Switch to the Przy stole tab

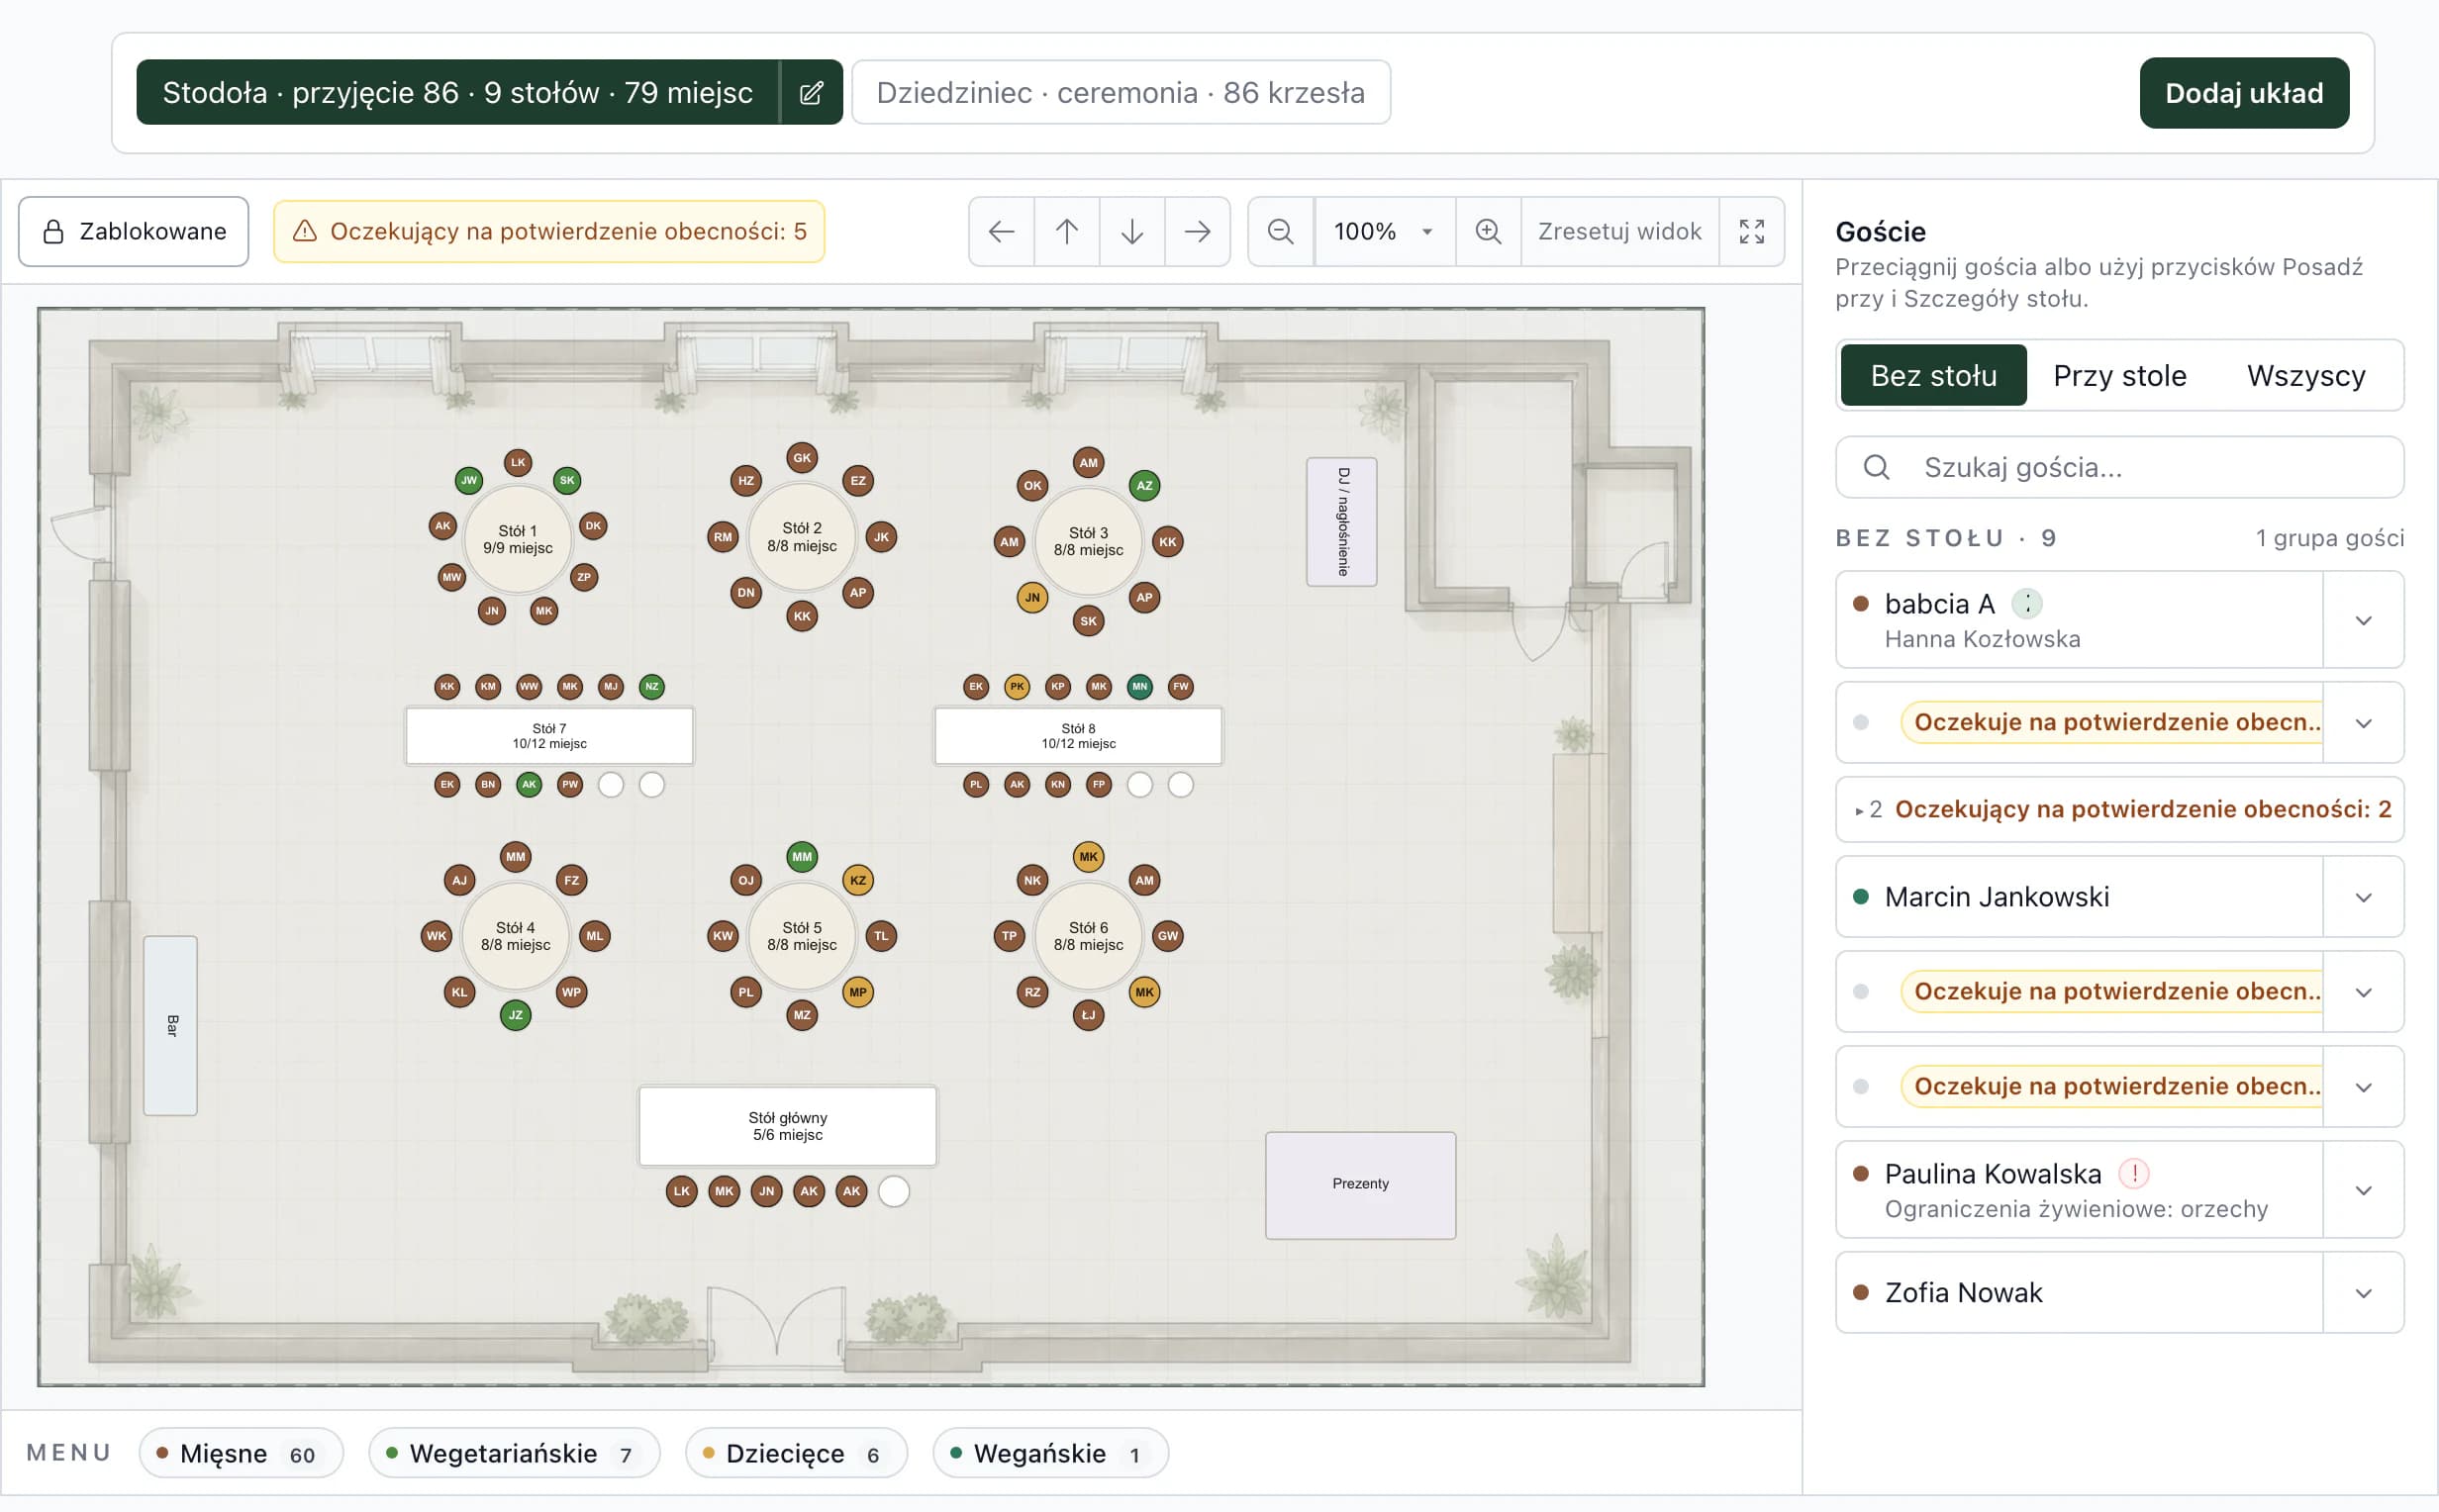tap(2119, 375)
